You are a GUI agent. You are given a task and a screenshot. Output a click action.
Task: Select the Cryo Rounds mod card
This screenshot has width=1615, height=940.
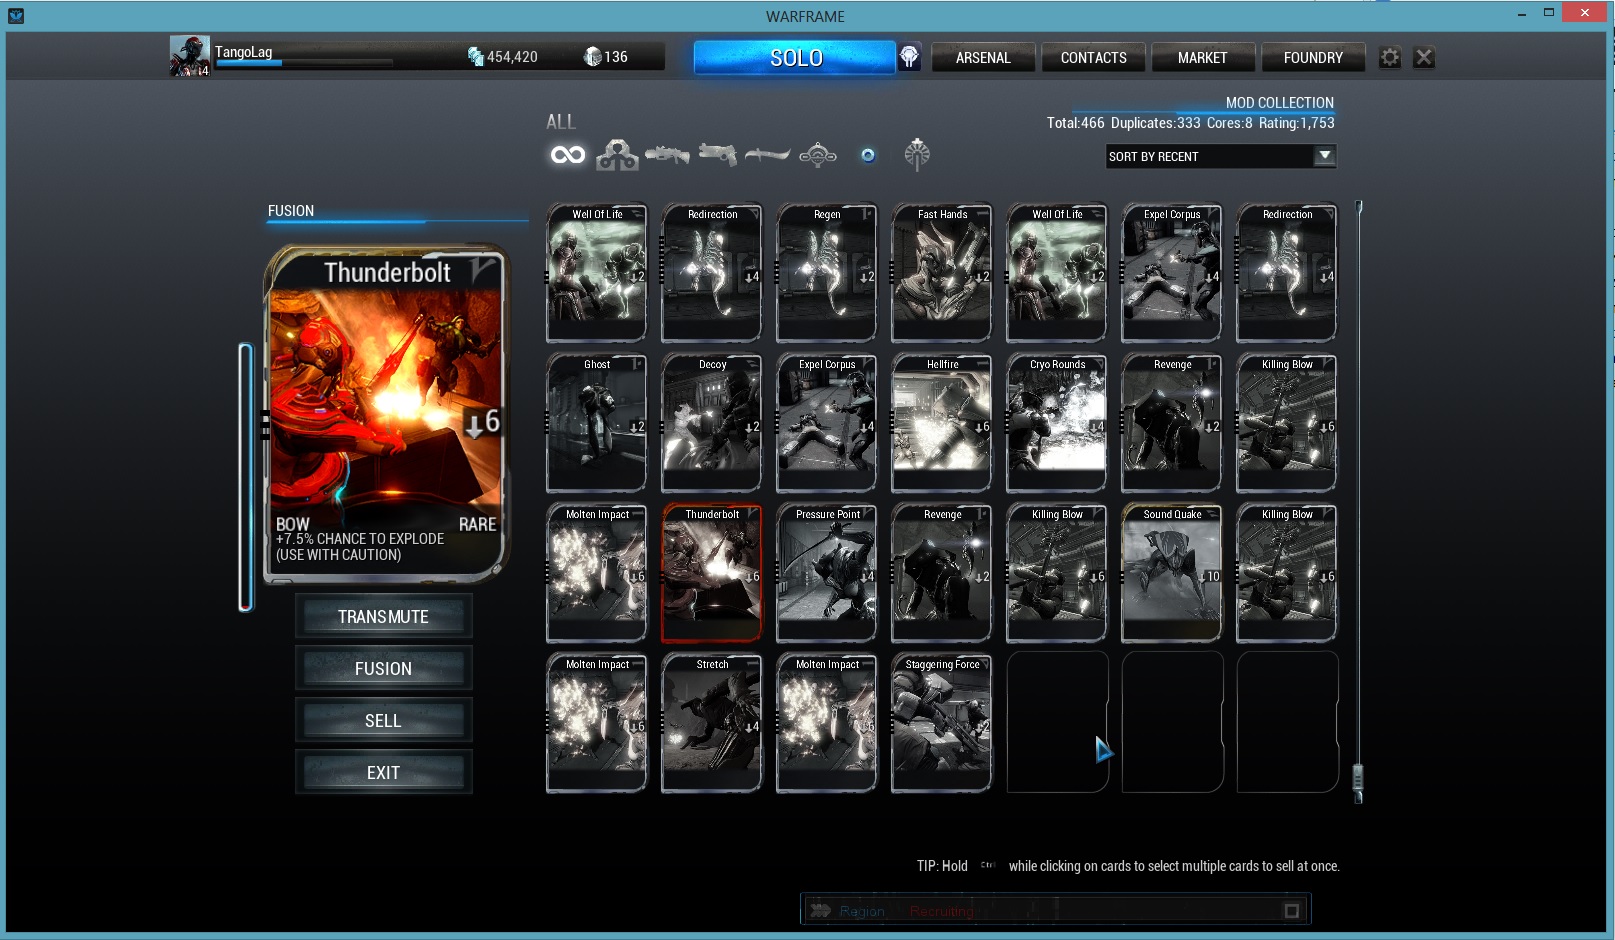(x=1057, y=423)
